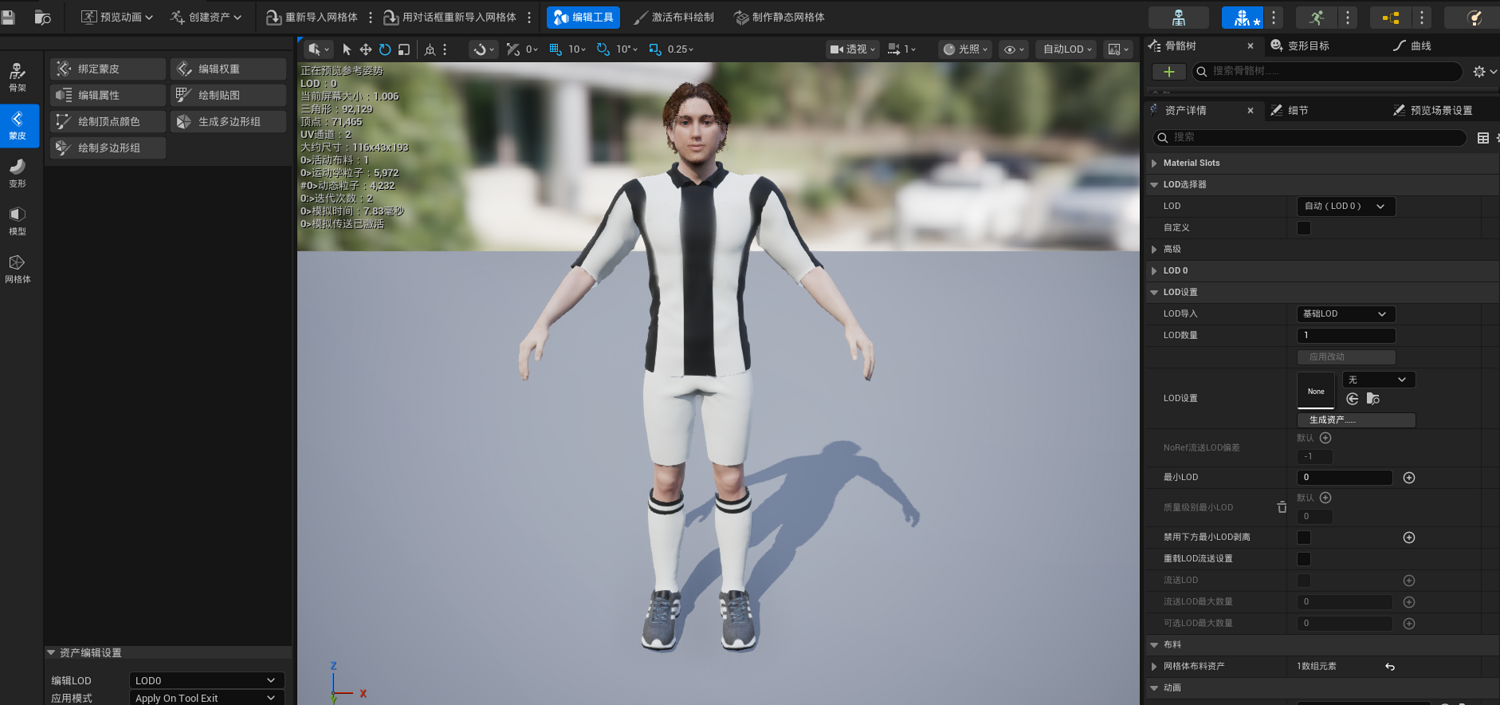This screenshot has width=1500, height=705.
Task: Open the 曲线 curves tab
Action: click(x=1412, y=46)
